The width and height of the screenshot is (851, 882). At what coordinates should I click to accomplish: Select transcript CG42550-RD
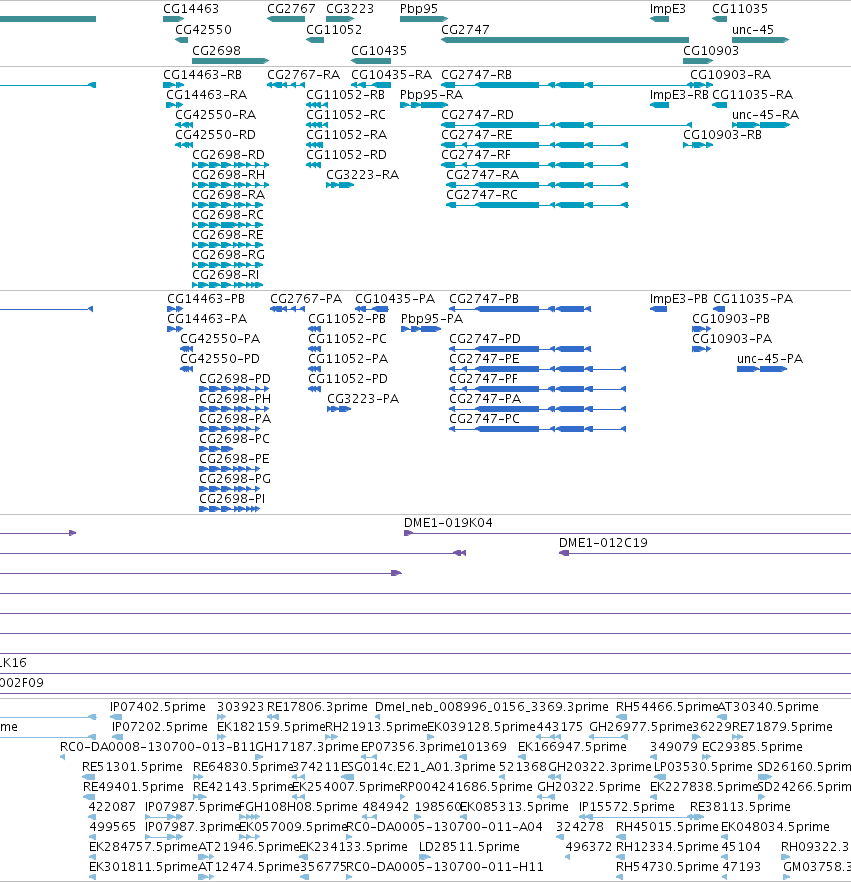pyautogui.click(x=215, y=135)
